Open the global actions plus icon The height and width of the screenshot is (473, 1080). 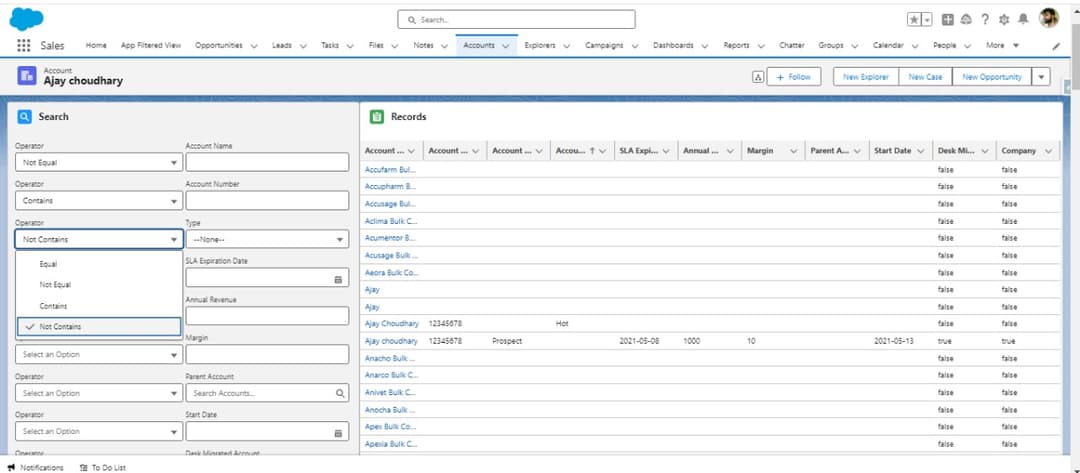point(948,20)
